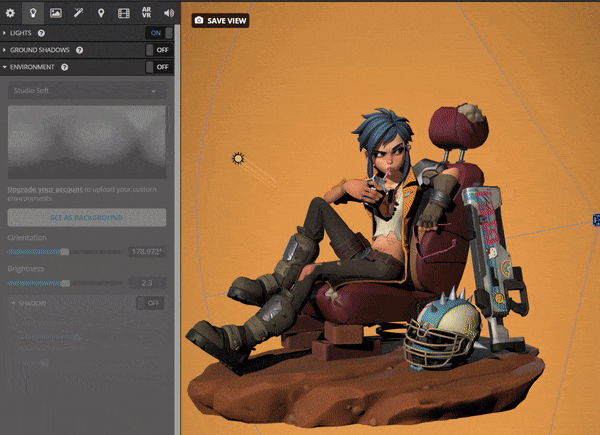The image size is (600, 435).
Task: Turn off the Lights toggle
Action: (x=159, y=33)
